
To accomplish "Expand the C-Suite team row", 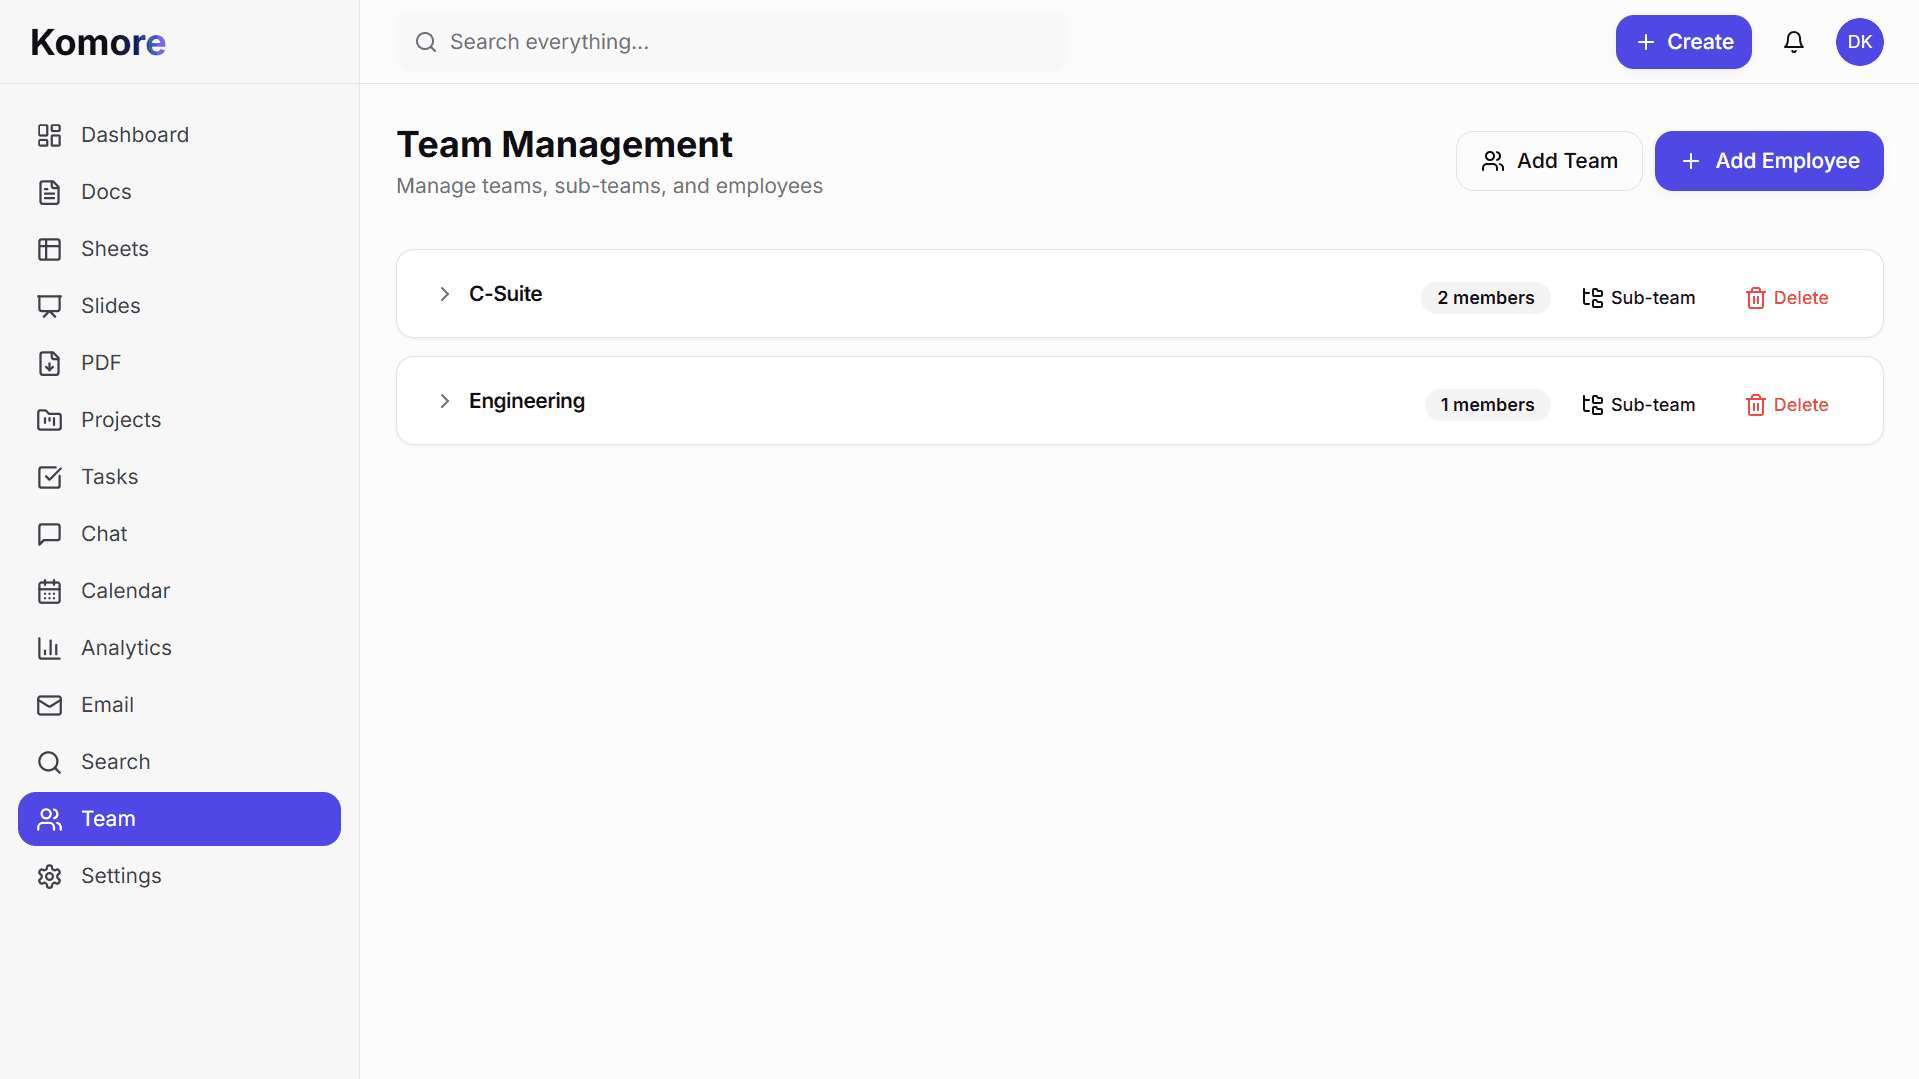I will [444, 293].
